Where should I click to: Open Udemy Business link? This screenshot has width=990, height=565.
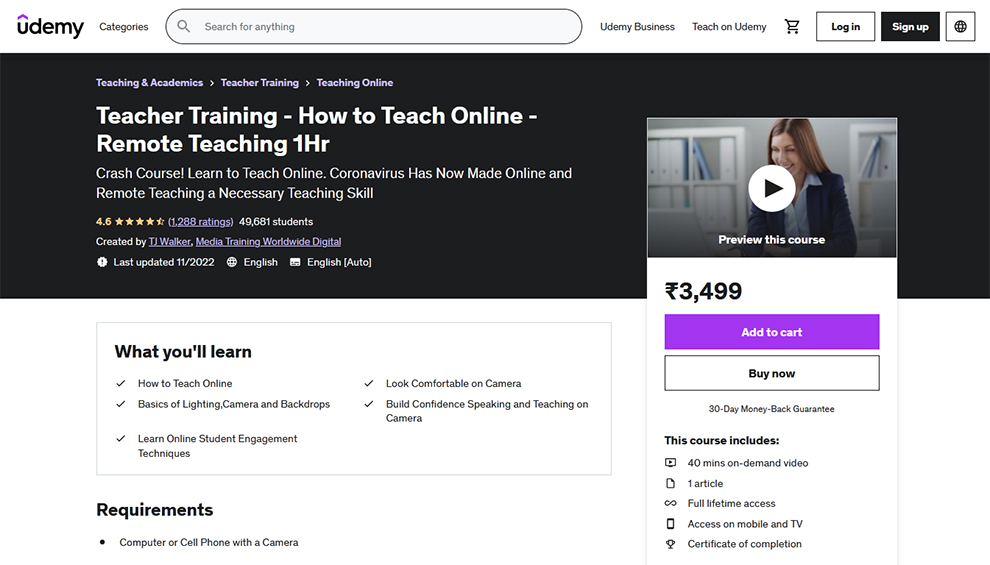tap(637, 27)
